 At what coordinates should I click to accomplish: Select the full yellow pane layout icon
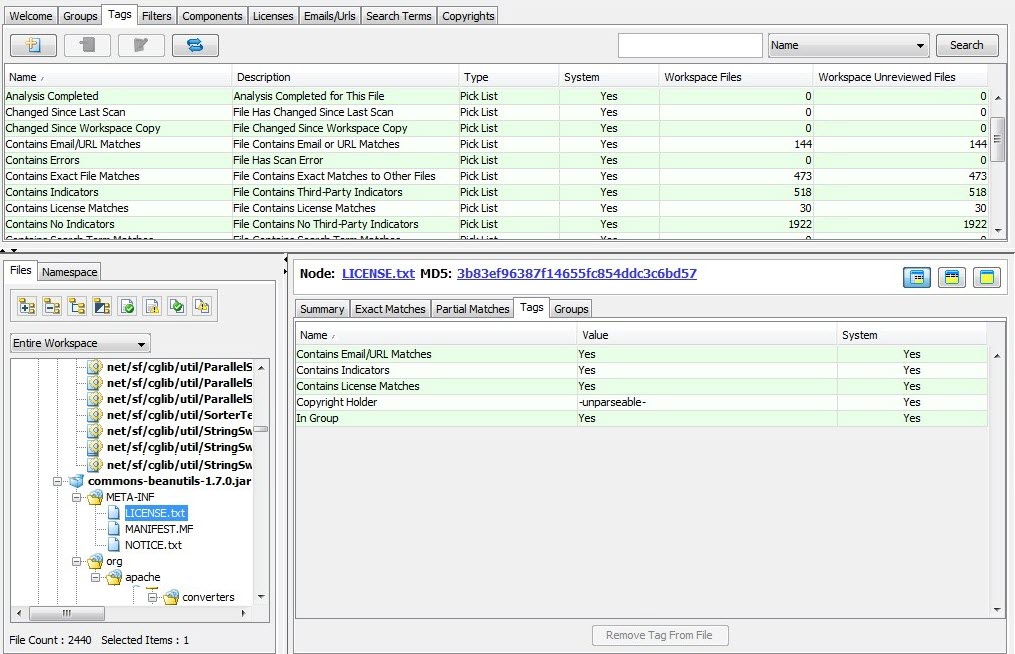click(x=987, y=277)
